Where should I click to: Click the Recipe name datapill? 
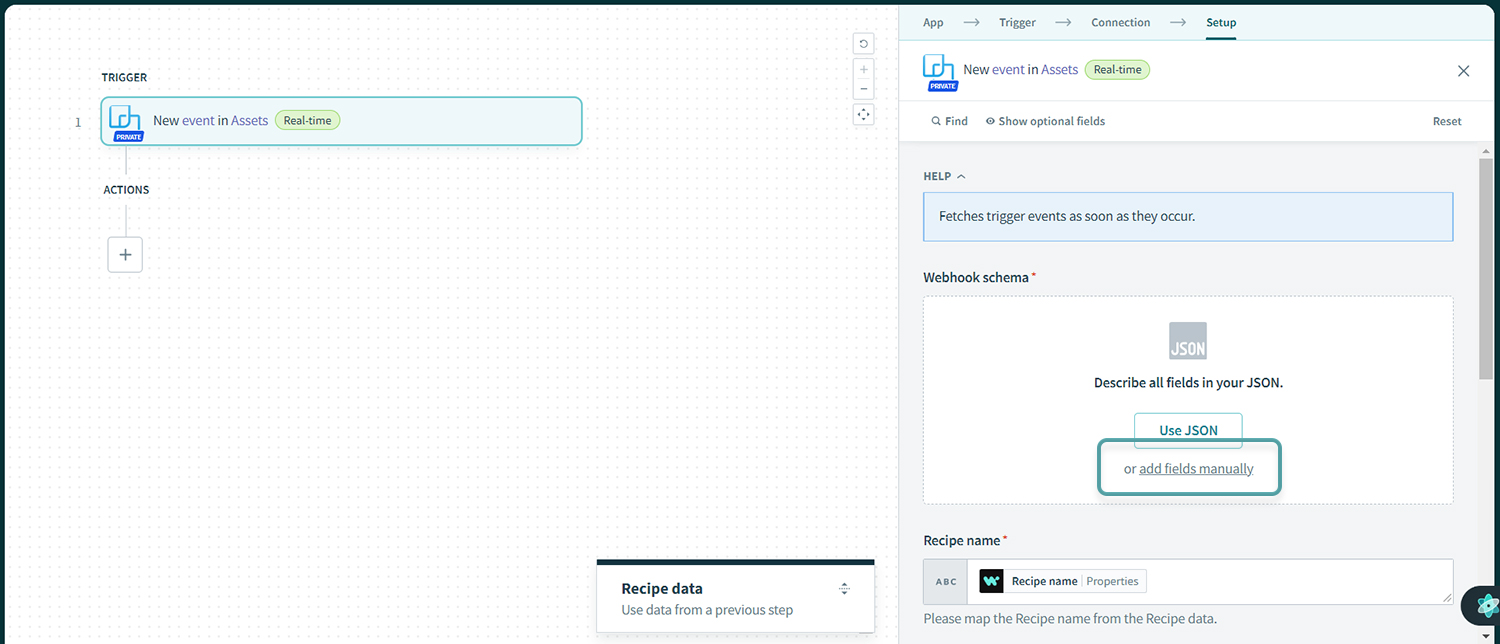click(1062, 581)
